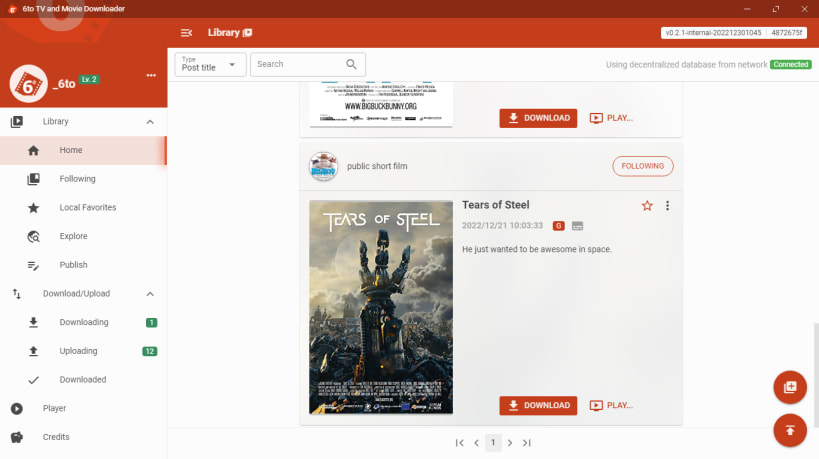This screenshot has height=459, width=819.
Task: Select page 1 in pagination
Action: pos(493,443)
